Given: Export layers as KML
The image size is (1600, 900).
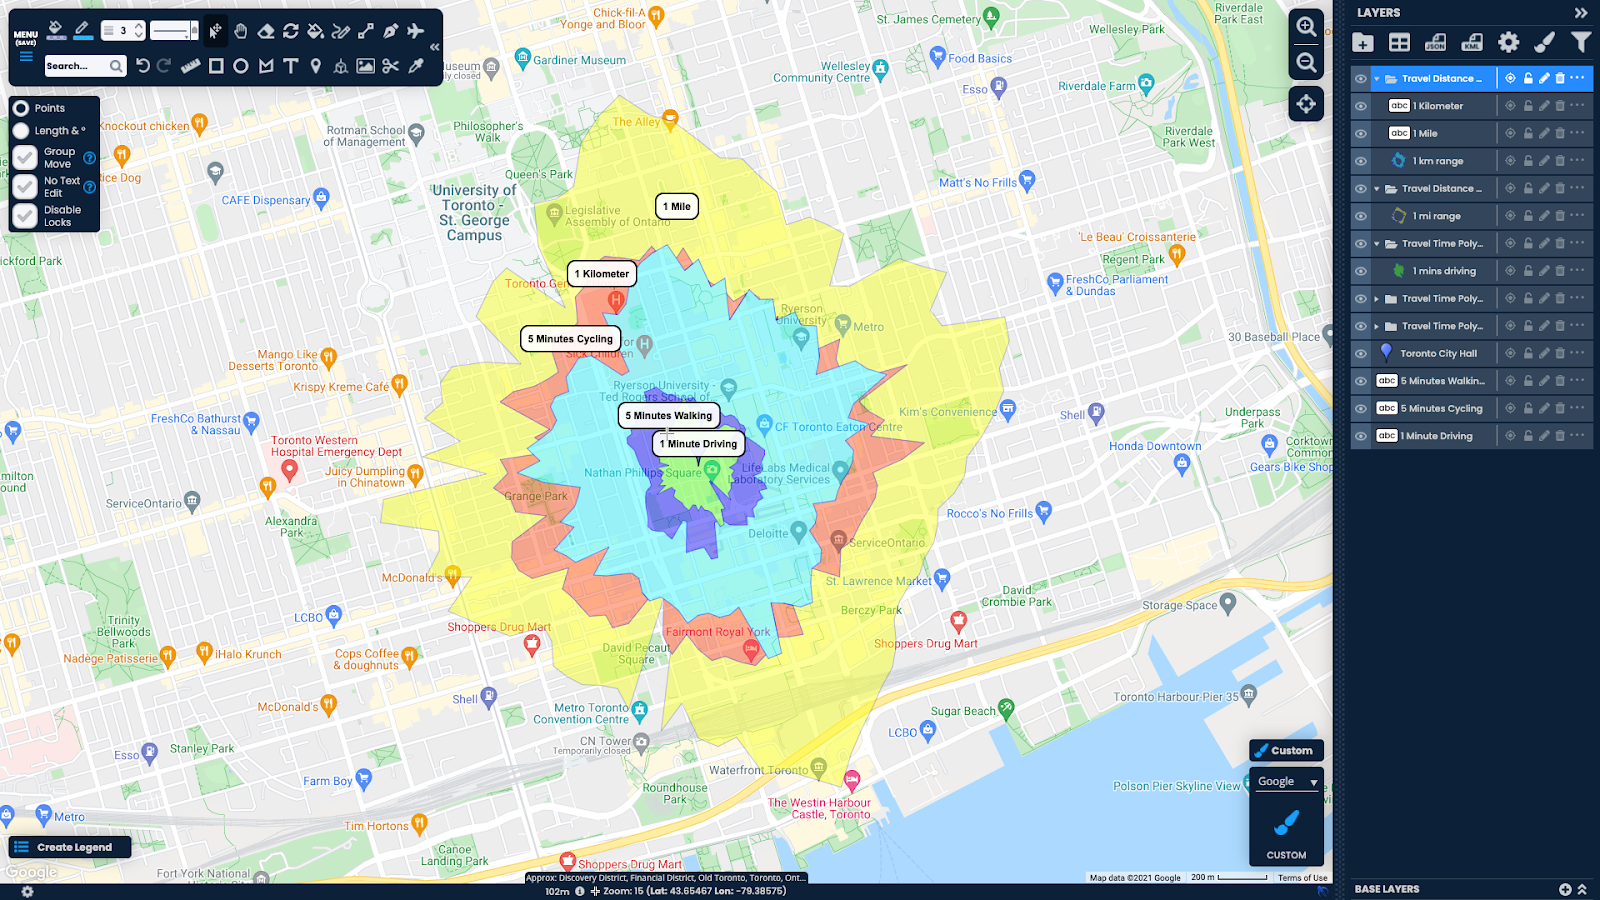Looking at the screenshot, I should point(1472,42).
